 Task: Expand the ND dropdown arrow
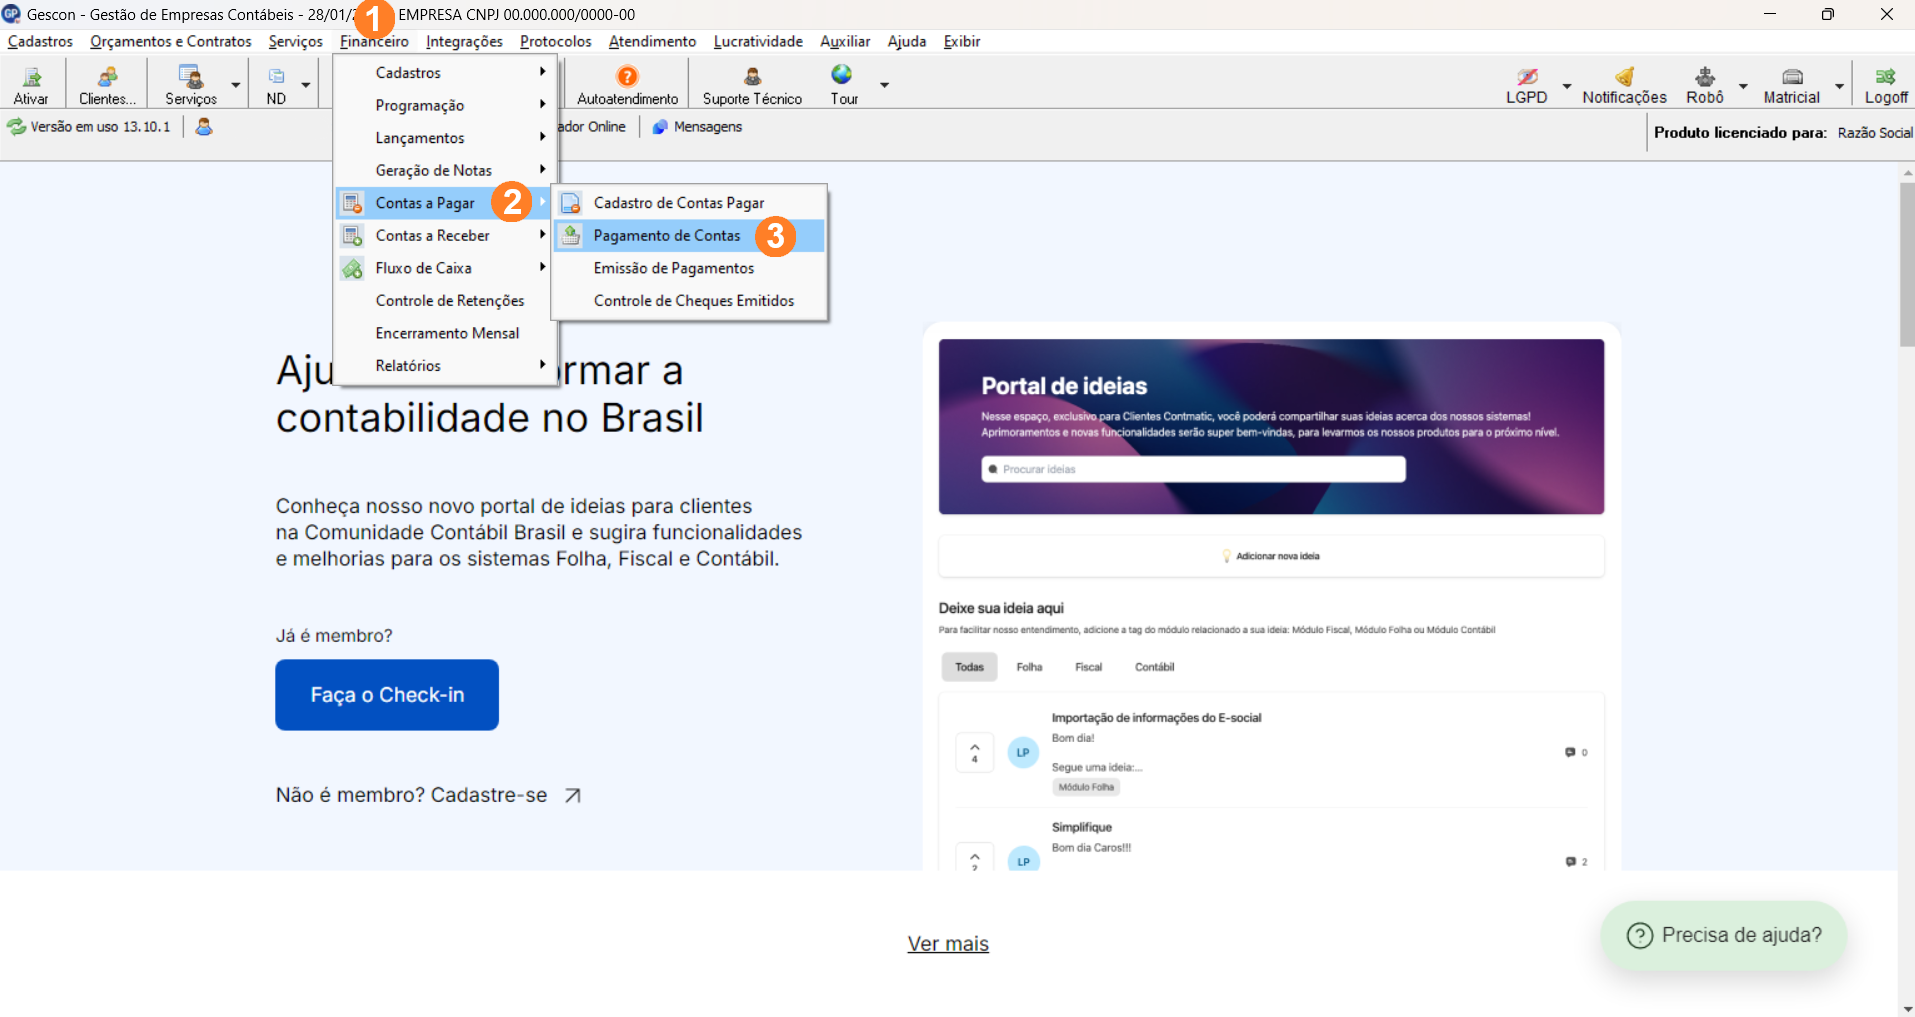coord(306,85)
